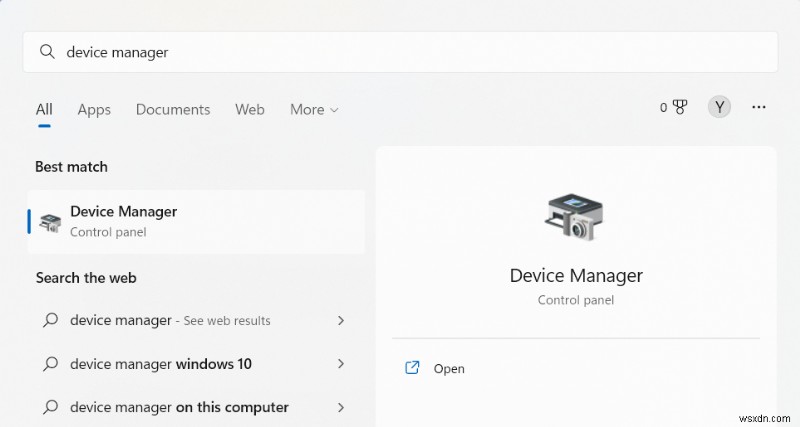
Task: Click the large Device Manager preview icon
Action: (576, 217)
